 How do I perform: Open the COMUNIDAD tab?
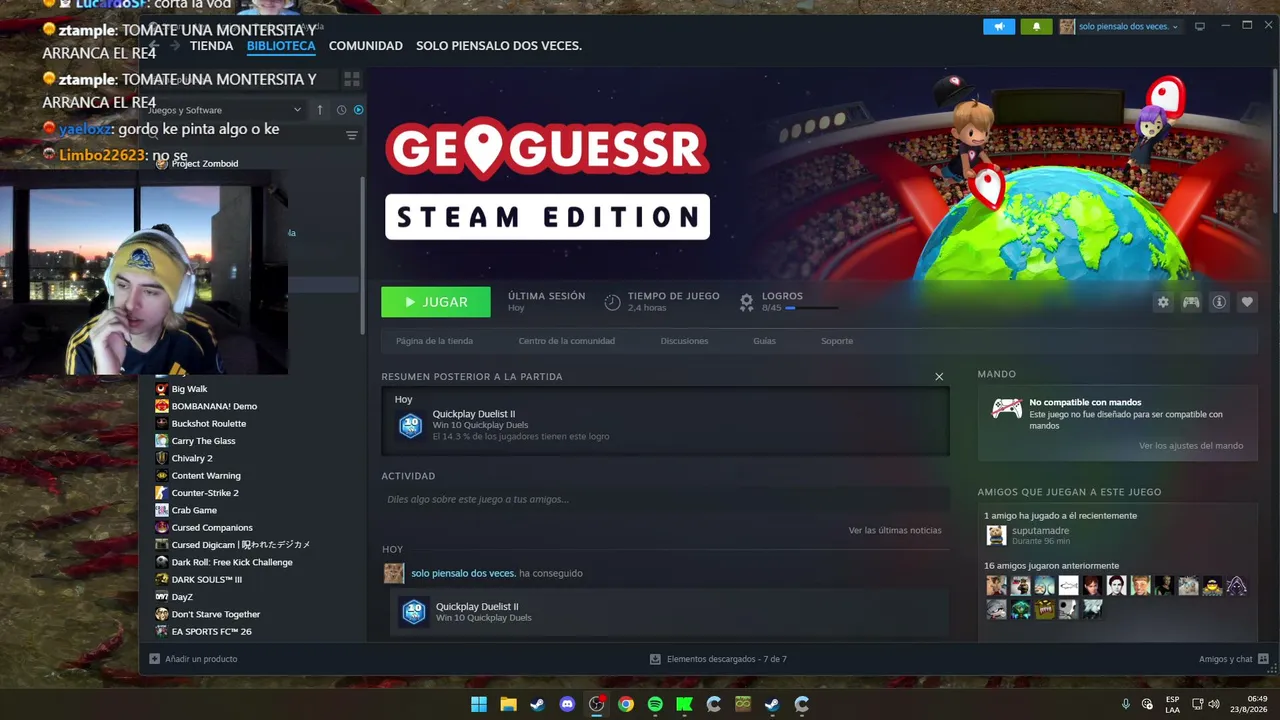tap(366, 46)
